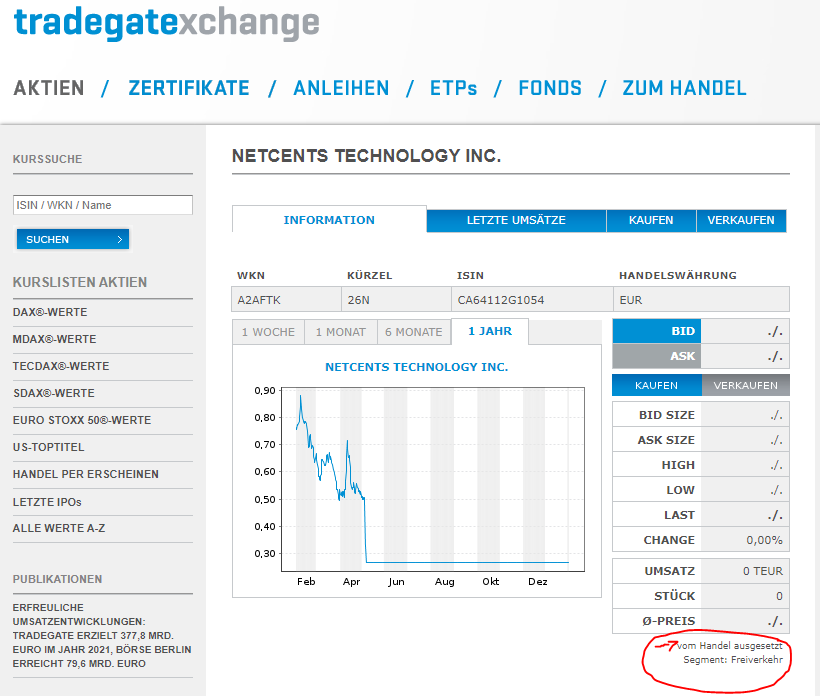Focus the ISIN / WKN / Name search field

coord(103,205)
